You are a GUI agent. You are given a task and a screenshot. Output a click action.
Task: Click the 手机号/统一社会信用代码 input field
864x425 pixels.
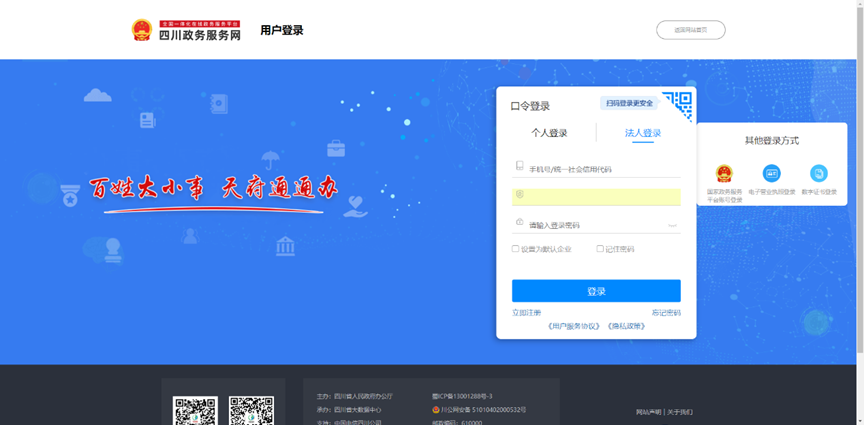596,168
